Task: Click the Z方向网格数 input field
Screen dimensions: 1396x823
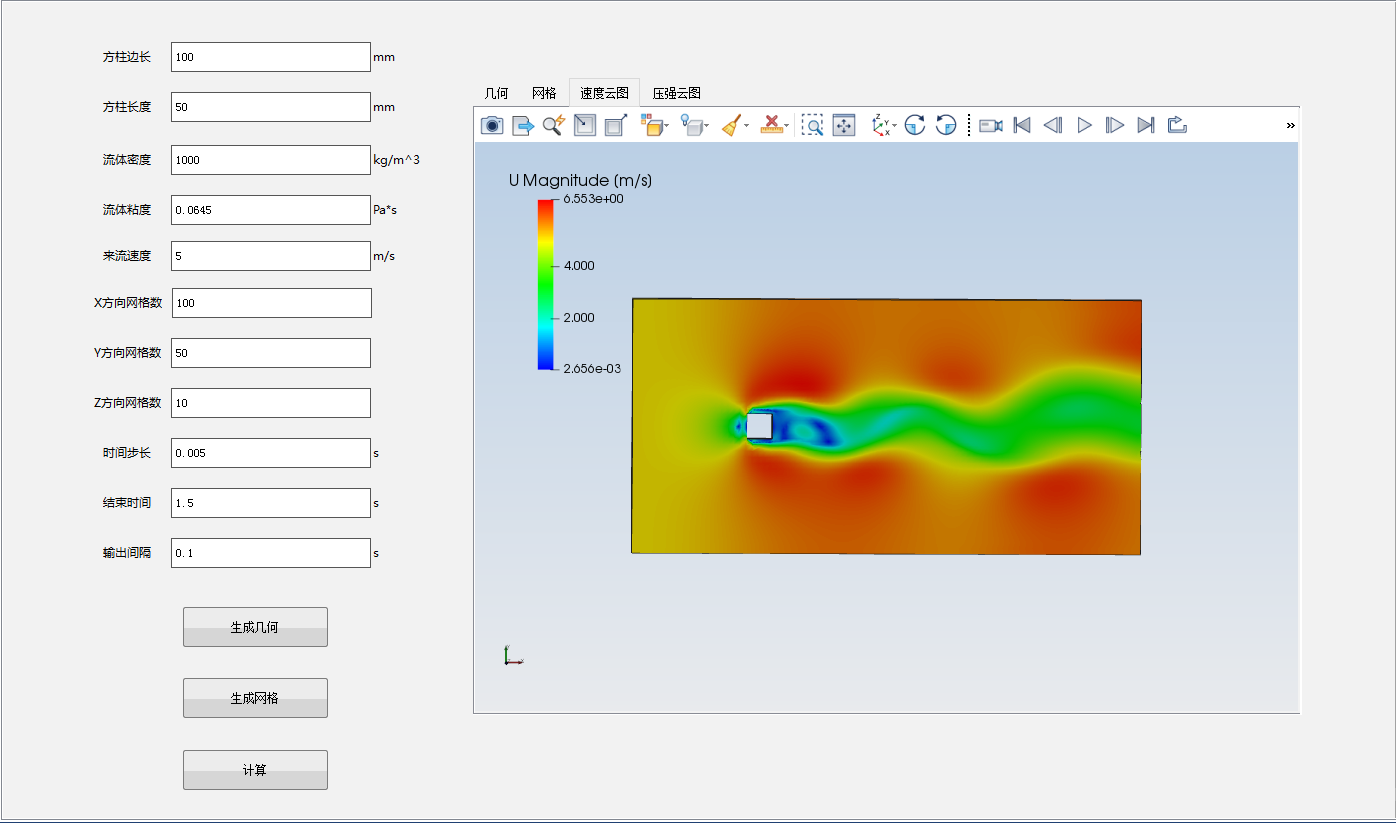Action: [x=271, y=403]
